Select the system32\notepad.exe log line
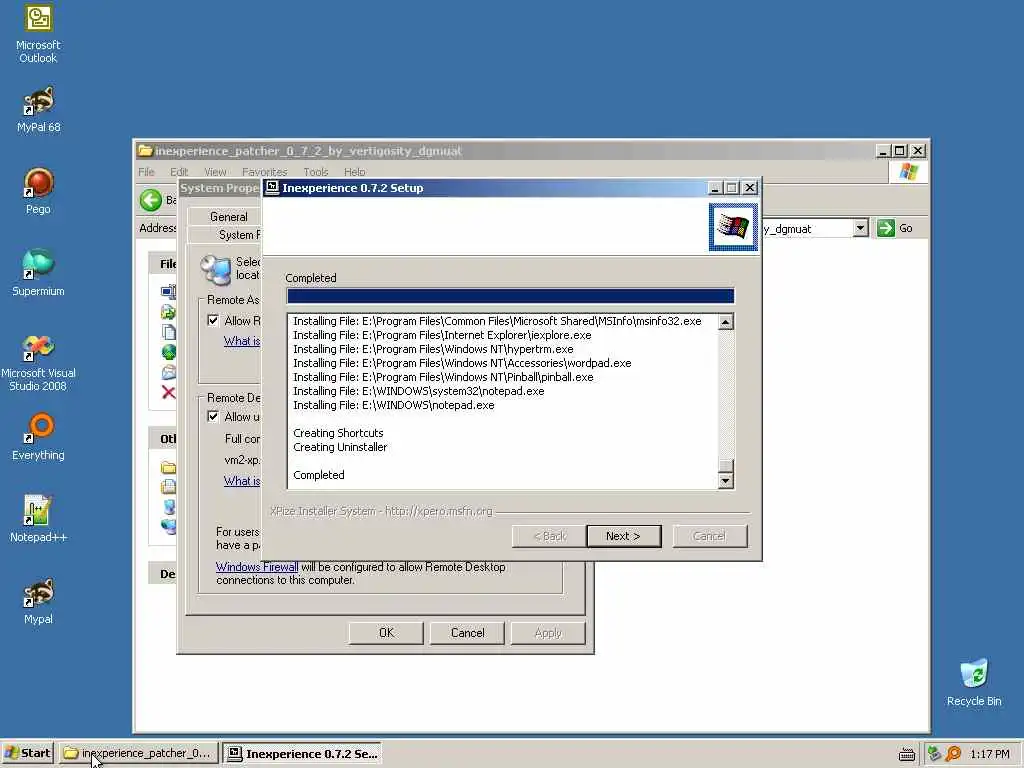Image resolution: width=1024 pixels, height=768 pixels. click(x=419, y=391)
